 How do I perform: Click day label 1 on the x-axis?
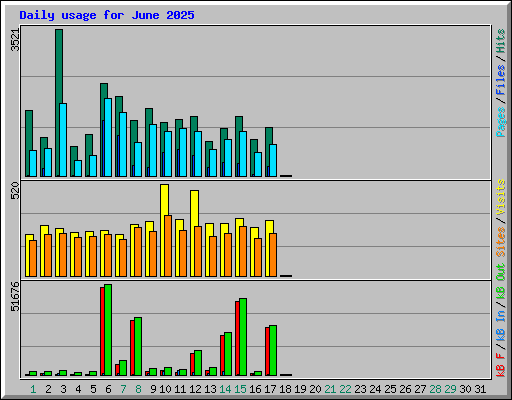coord(33,389)
